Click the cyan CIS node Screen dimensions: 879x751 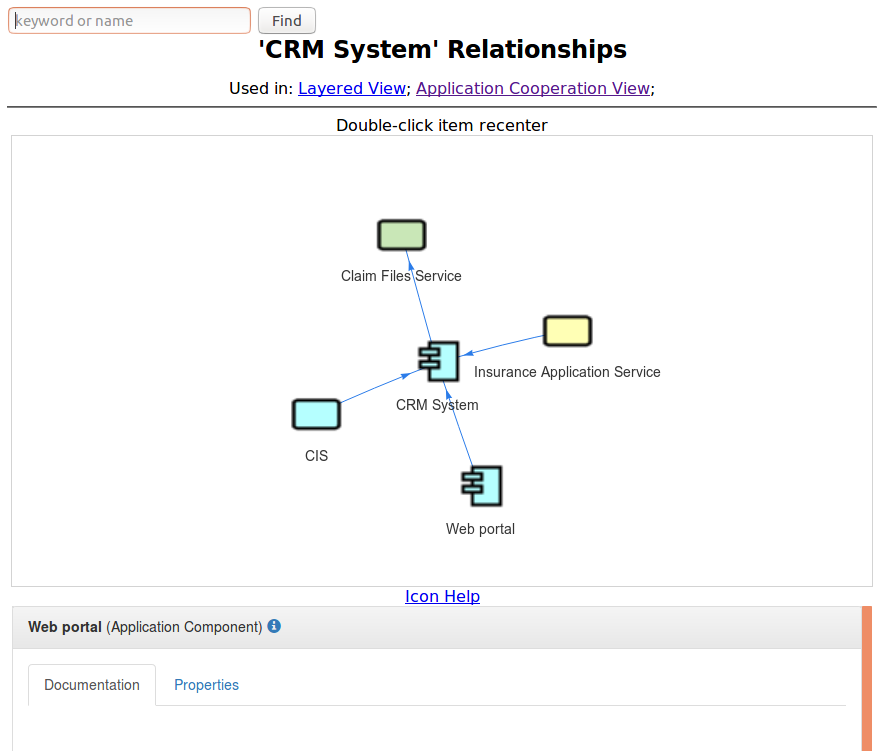click(x=316, y=414)
